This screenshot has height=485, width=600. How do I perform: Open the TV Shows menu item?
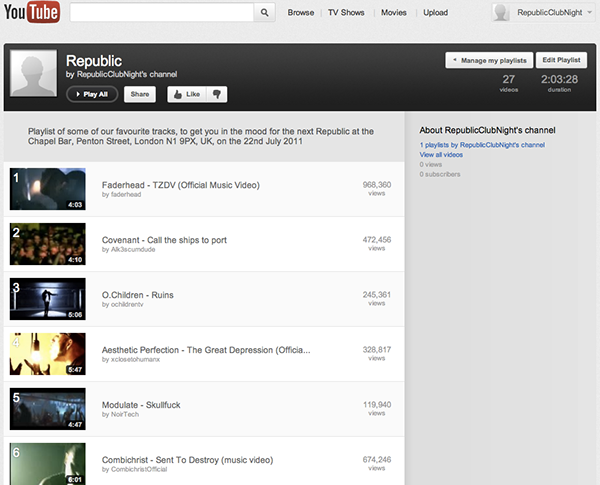[346, 13]
